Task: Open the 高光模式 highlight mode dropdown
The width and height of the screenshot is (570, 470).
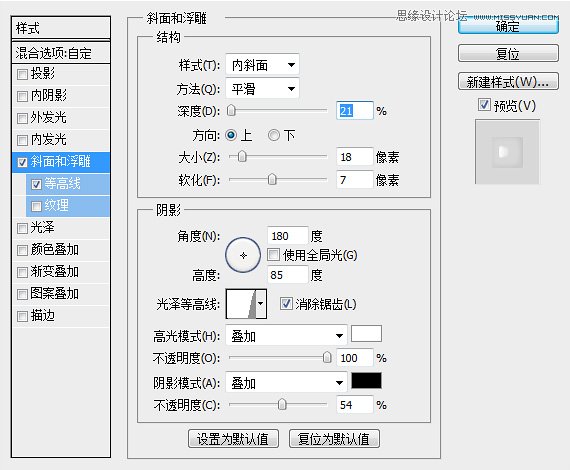Action: (x=286, y=335)
